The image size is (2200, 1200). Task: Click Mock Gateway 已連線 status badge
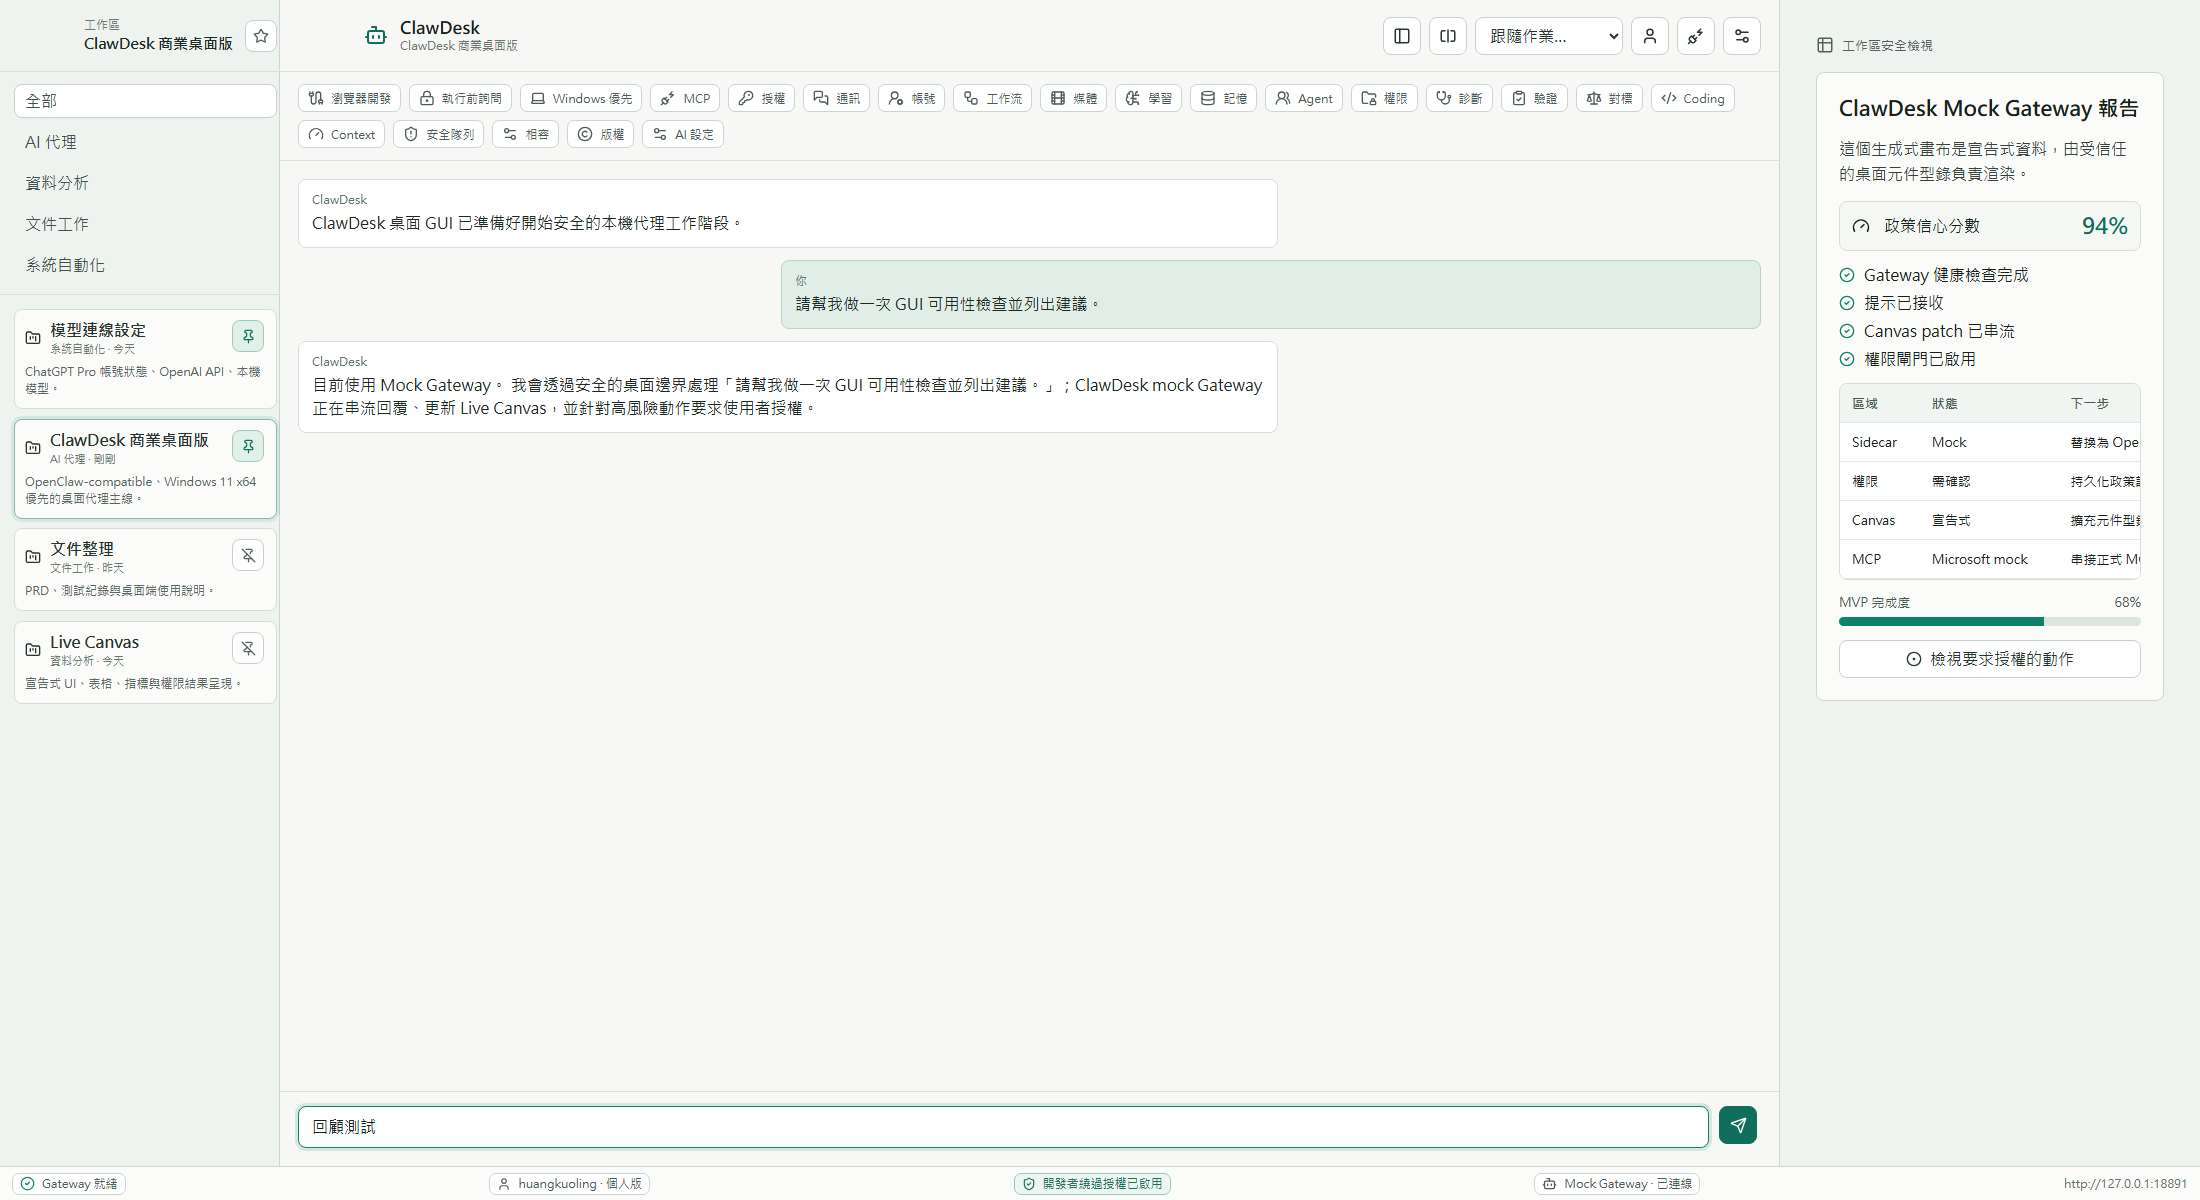1618,1184
